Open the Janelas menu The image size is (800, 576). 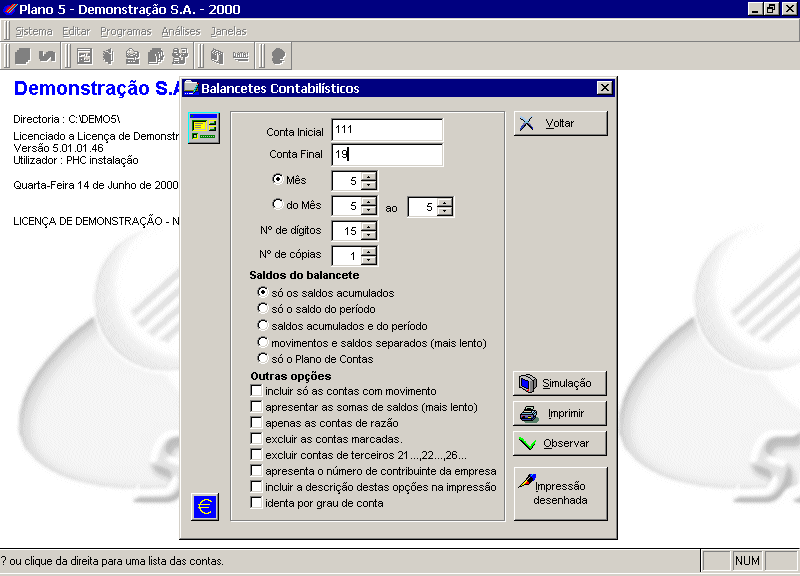tap(229, 31)
